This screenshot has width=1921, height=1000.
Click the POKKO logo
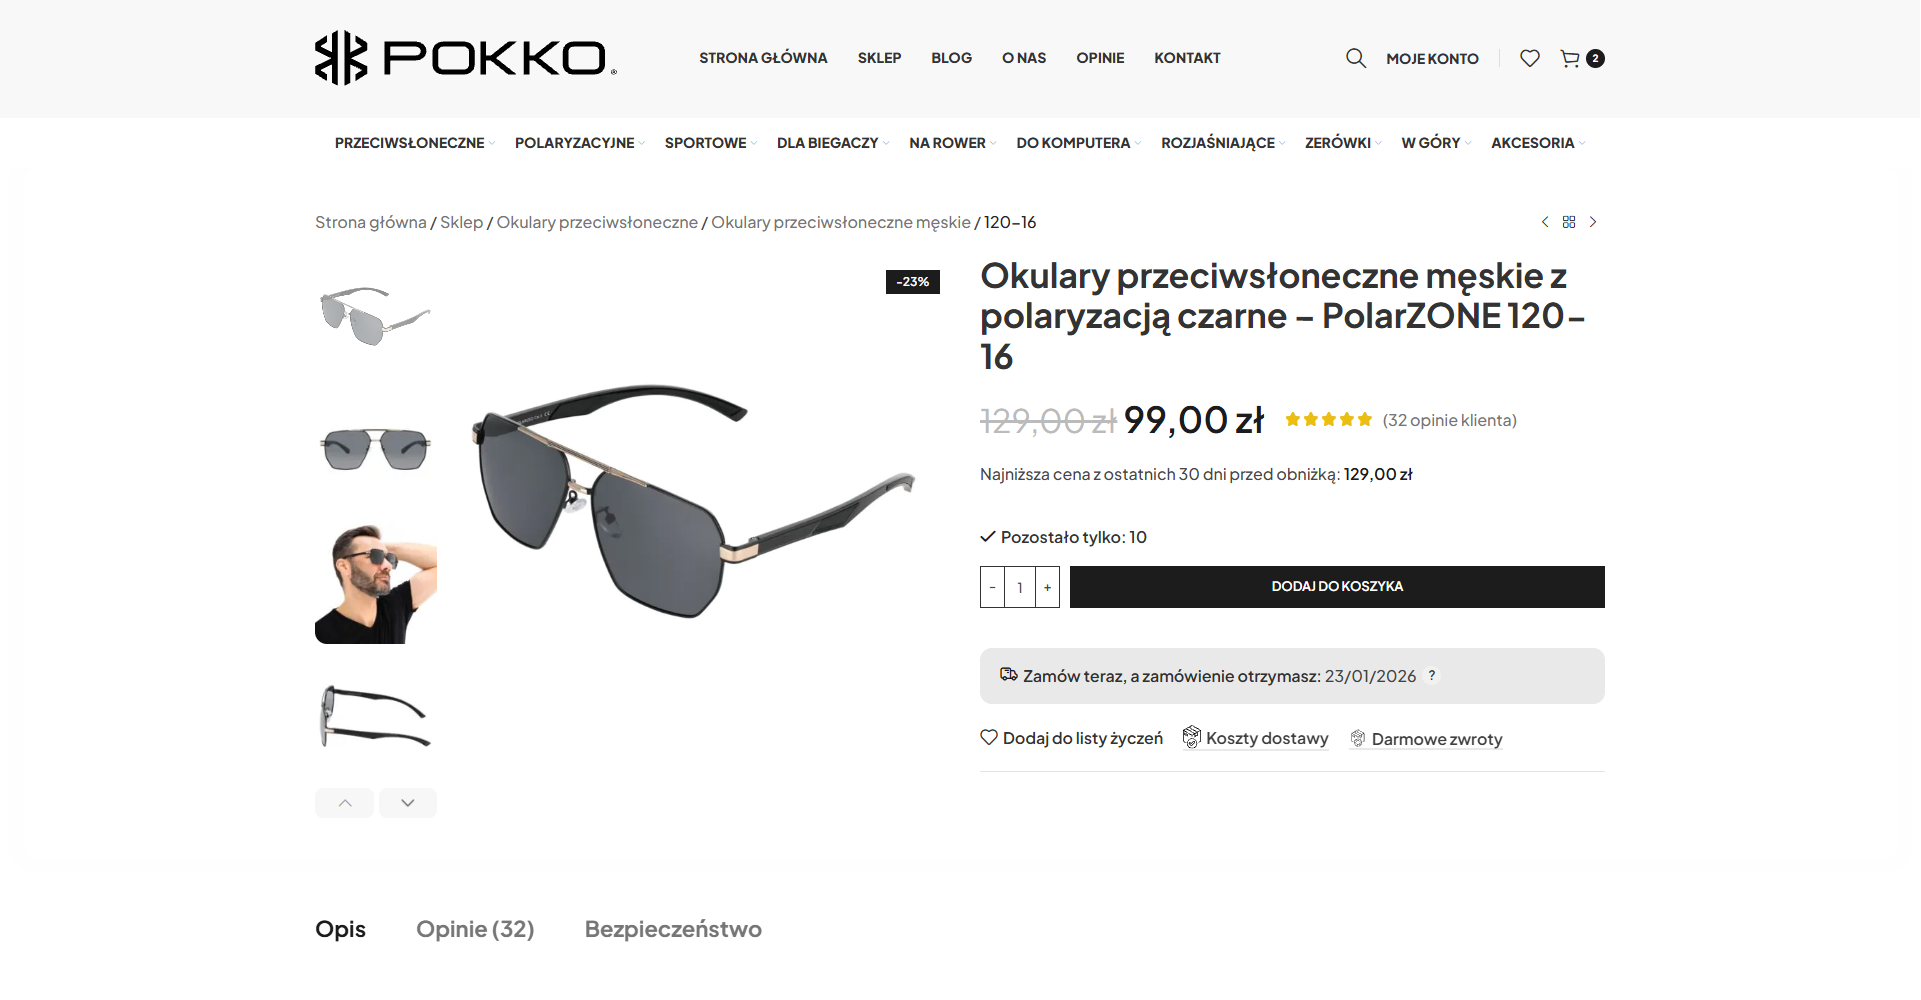[465, 58]
